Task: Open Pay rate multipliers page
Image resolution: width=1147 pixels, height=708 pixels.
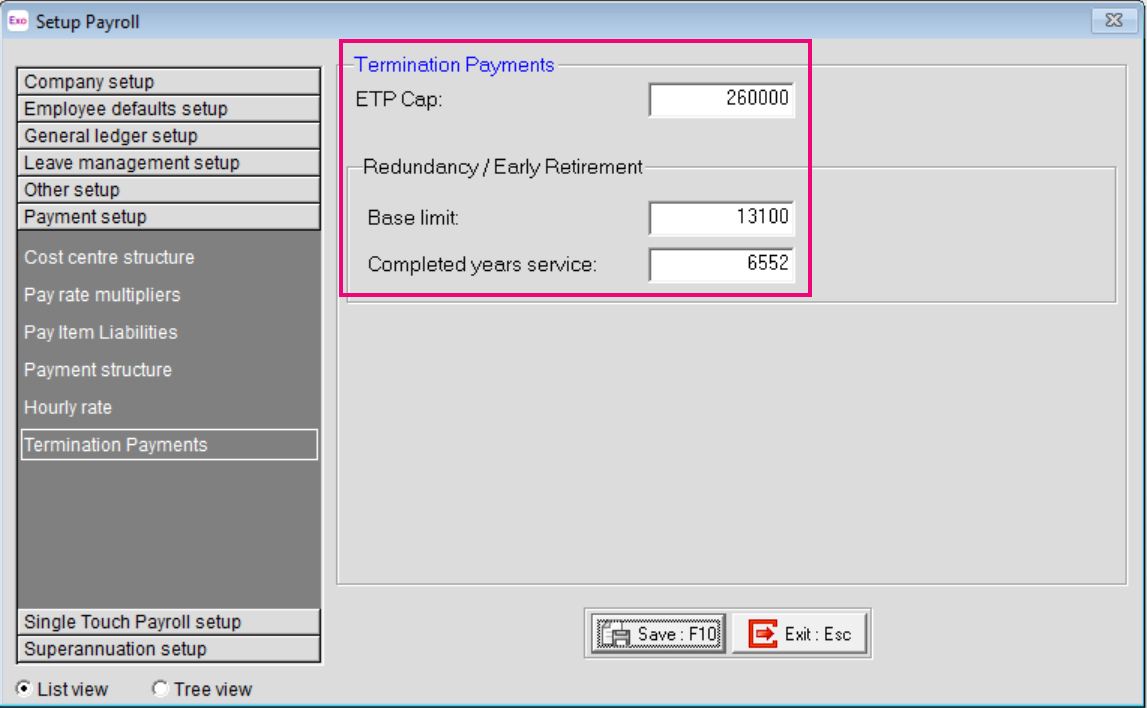Action: click(102, 295)
